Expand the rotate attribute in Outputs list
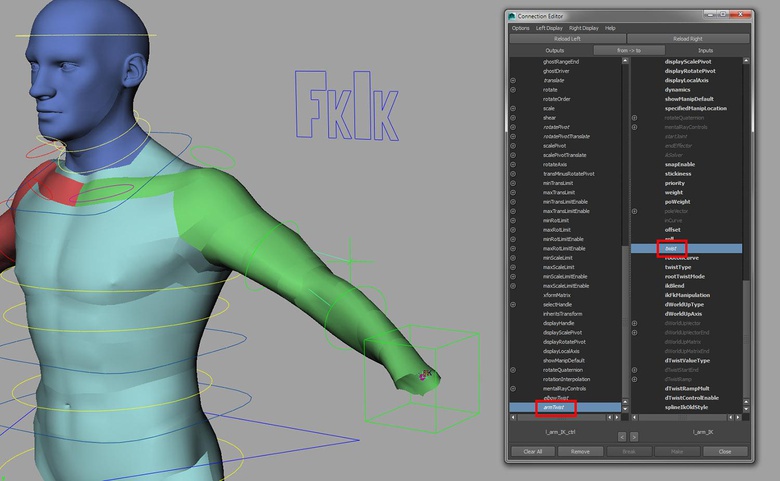 [x=513, y=89]
